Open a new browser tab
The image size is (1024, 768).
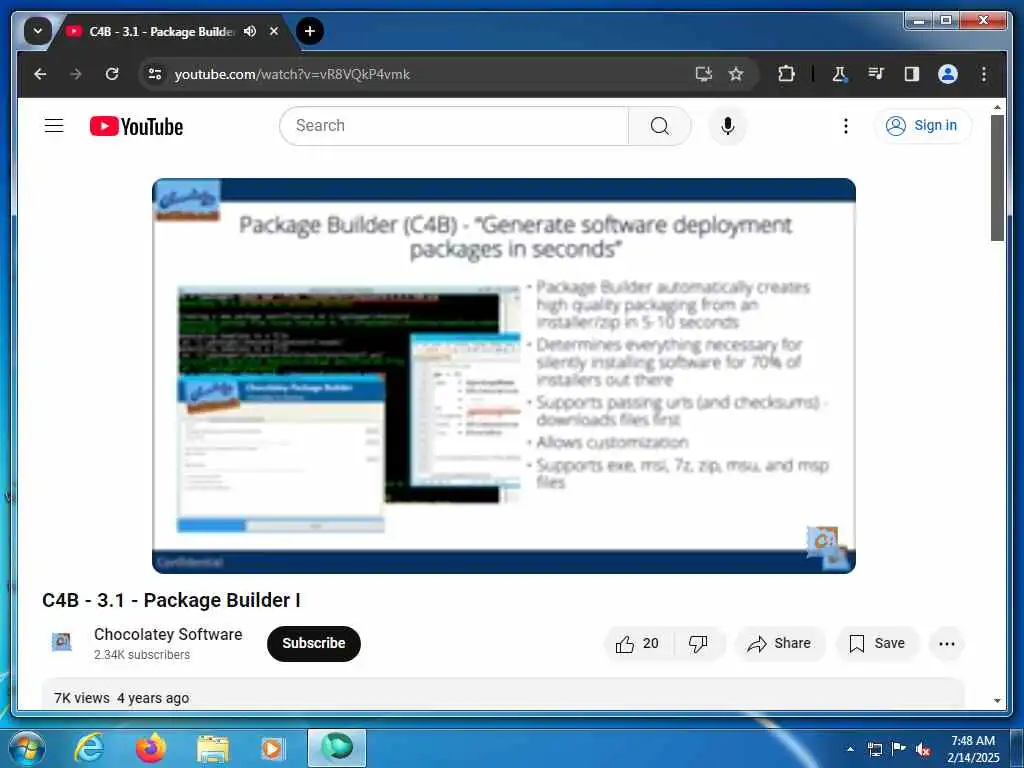[310, 31]
